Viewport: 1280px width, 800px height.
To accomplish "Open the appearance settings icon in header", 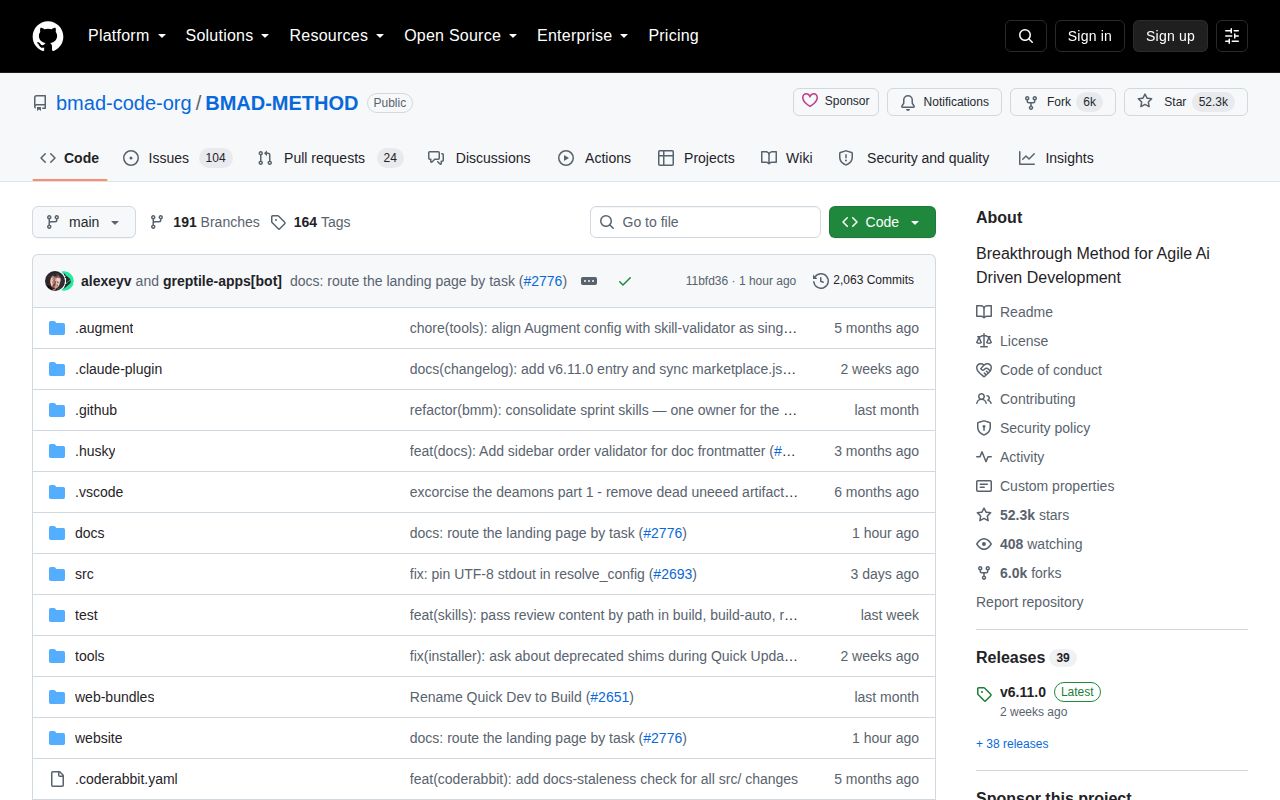I will coord(1232,36).
